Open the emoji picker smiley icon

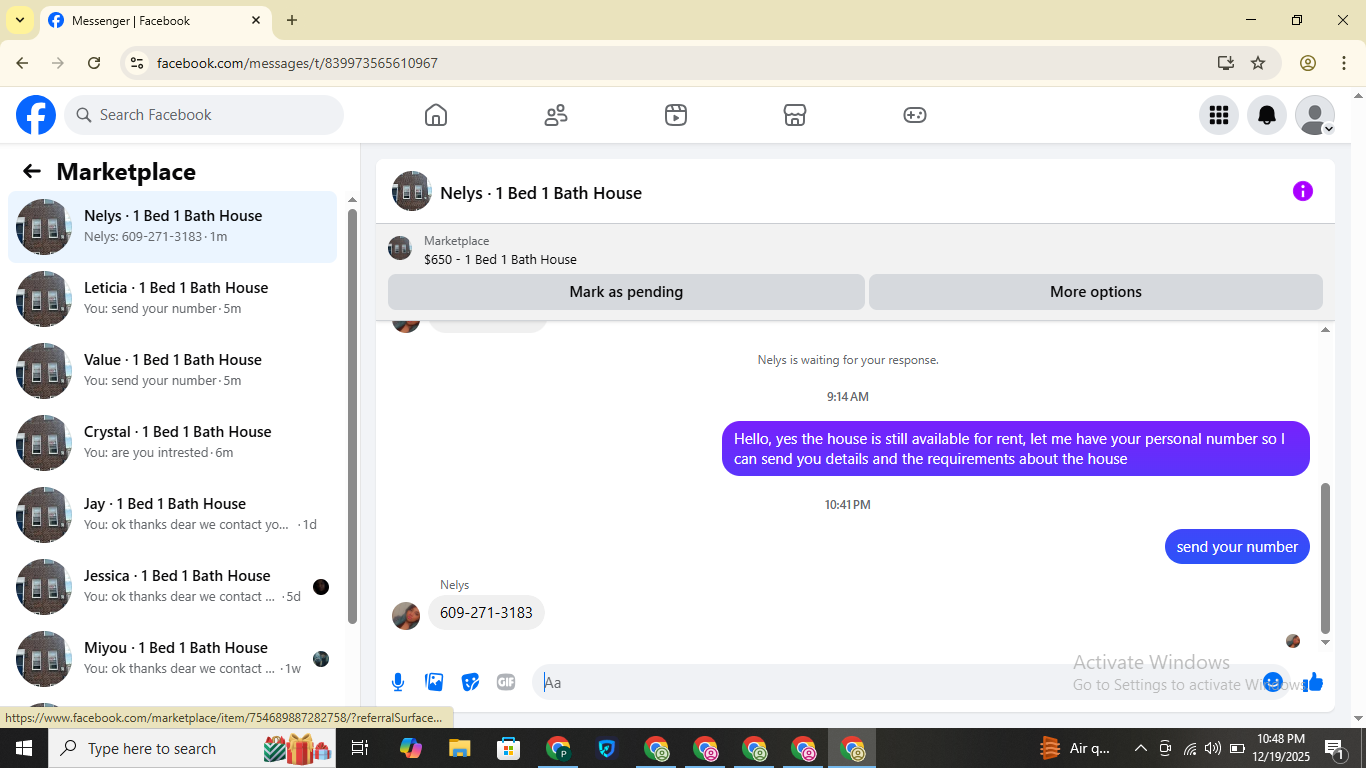[1273, 682]
